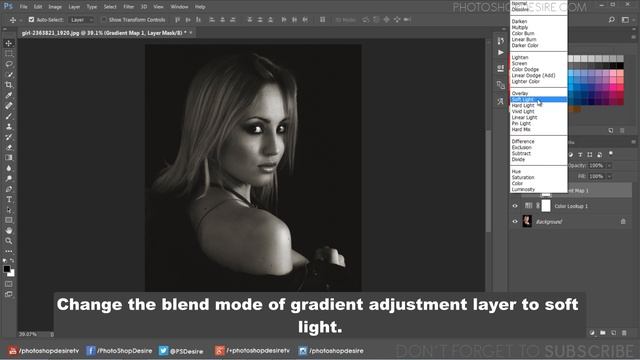
Task: Toggle Quick Mask mode icon
Action: (x=9, y=284)
